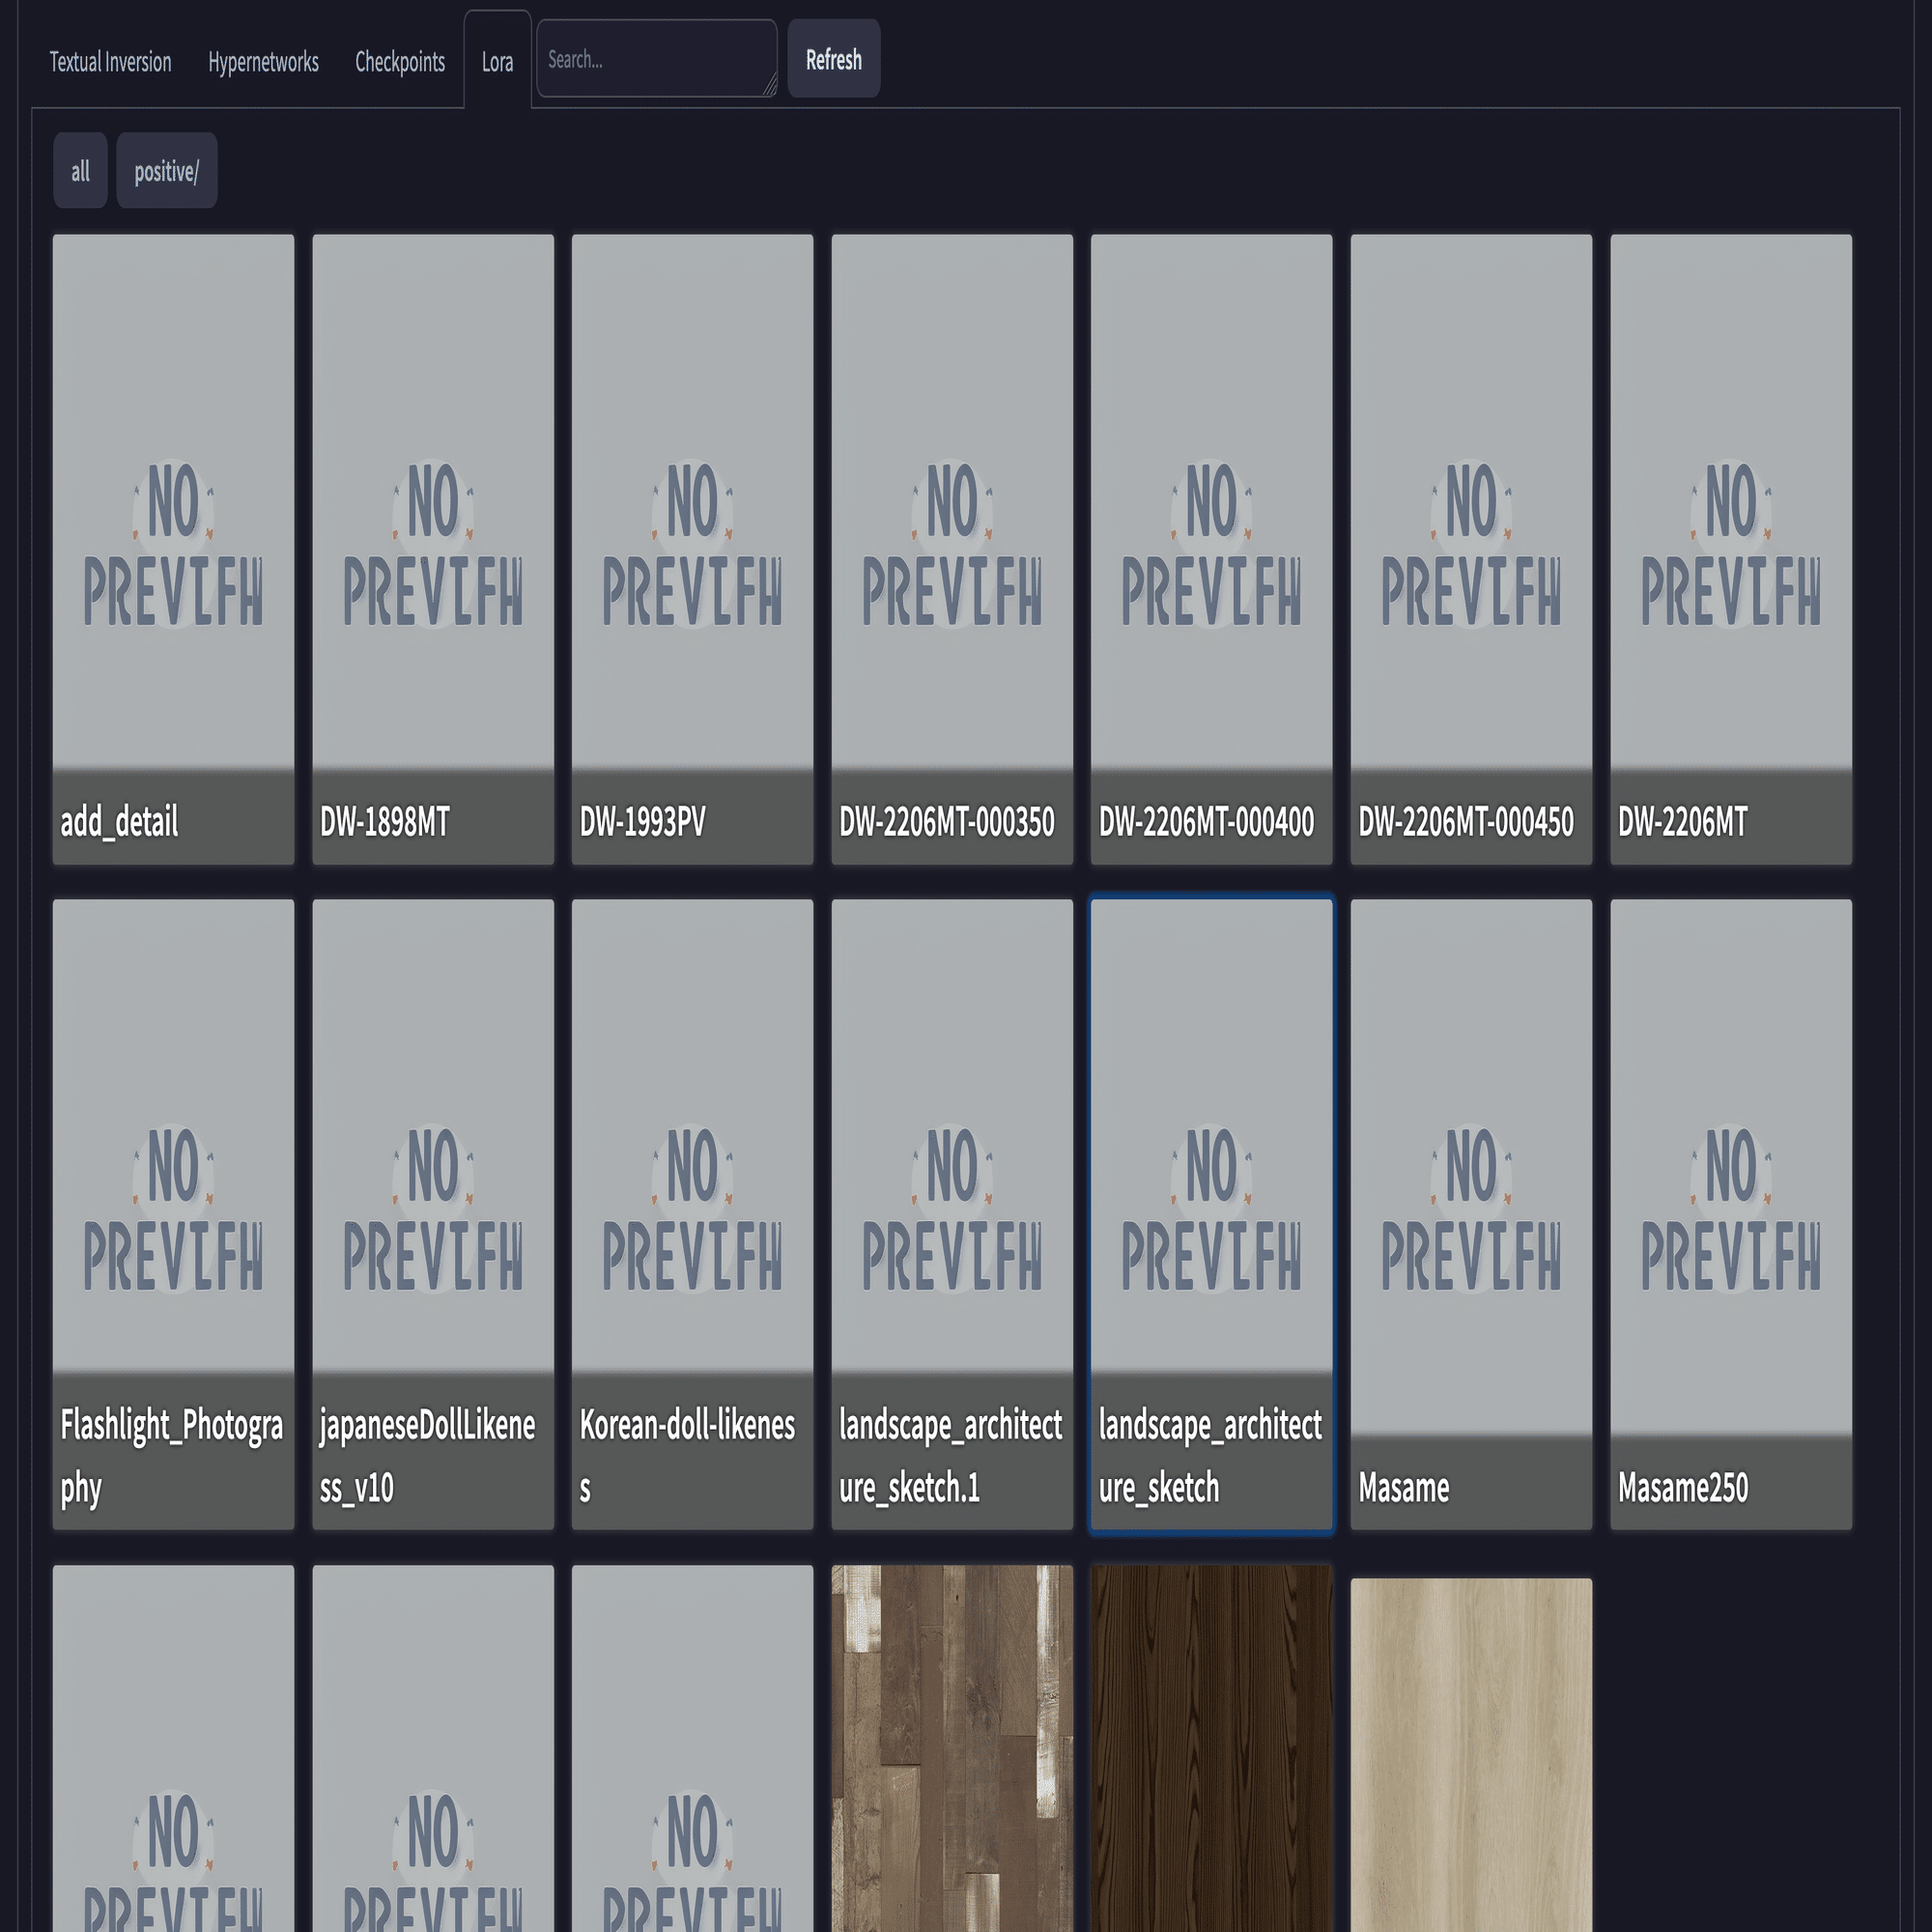Choose the DW-1898MT Lora card

[x=433, y=549]
